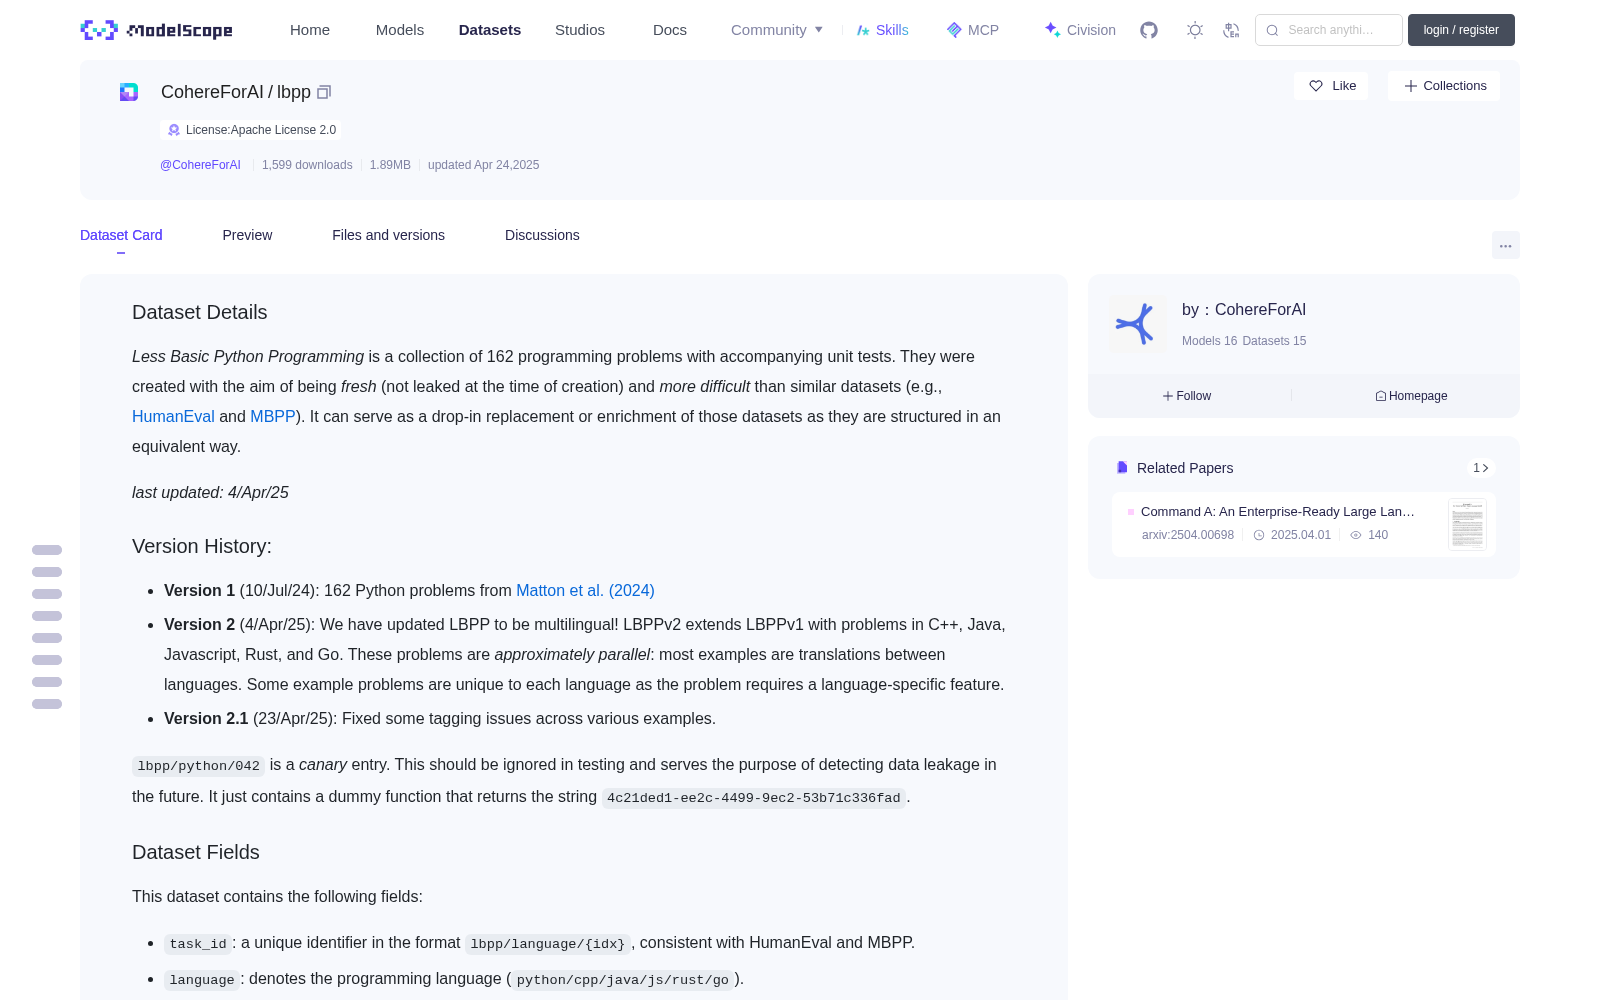
Task: Open the GitHub icon in navbar
Action: tap(1149, 30)
